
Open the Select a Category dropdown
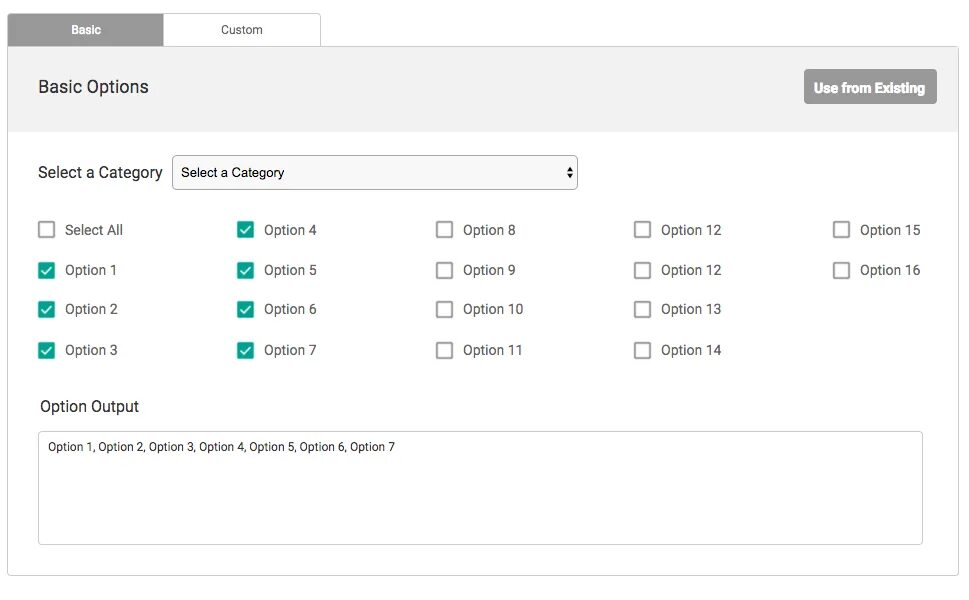coord(375,173)
